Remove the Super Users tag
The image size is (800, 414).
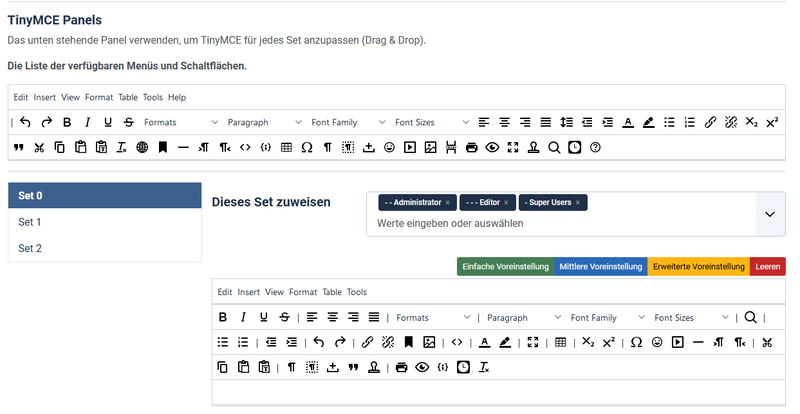(x=580, y=203)
